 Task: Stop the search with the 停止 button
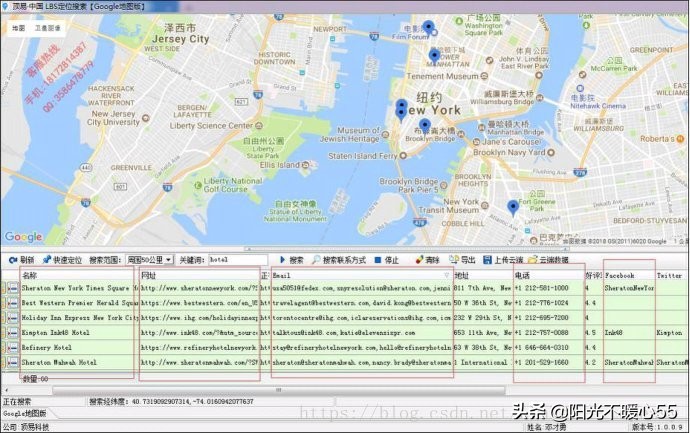pyautogui.click(x=378, y=260)
